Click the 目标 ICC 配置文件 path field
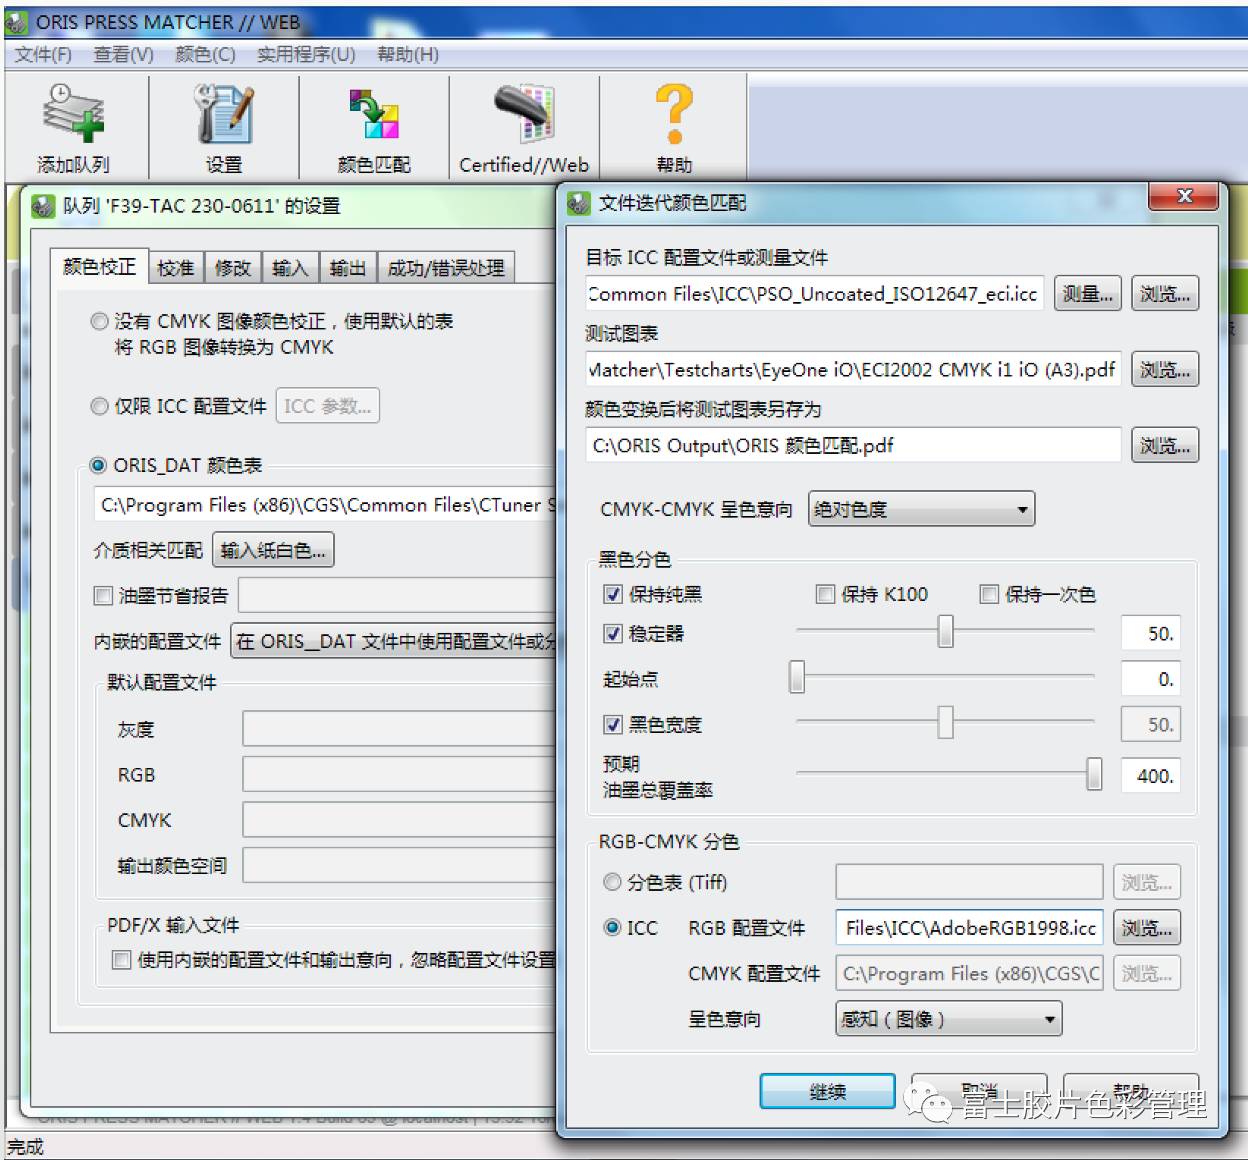This screenshot has width=1248, height=1160. (x=815, y=294)
